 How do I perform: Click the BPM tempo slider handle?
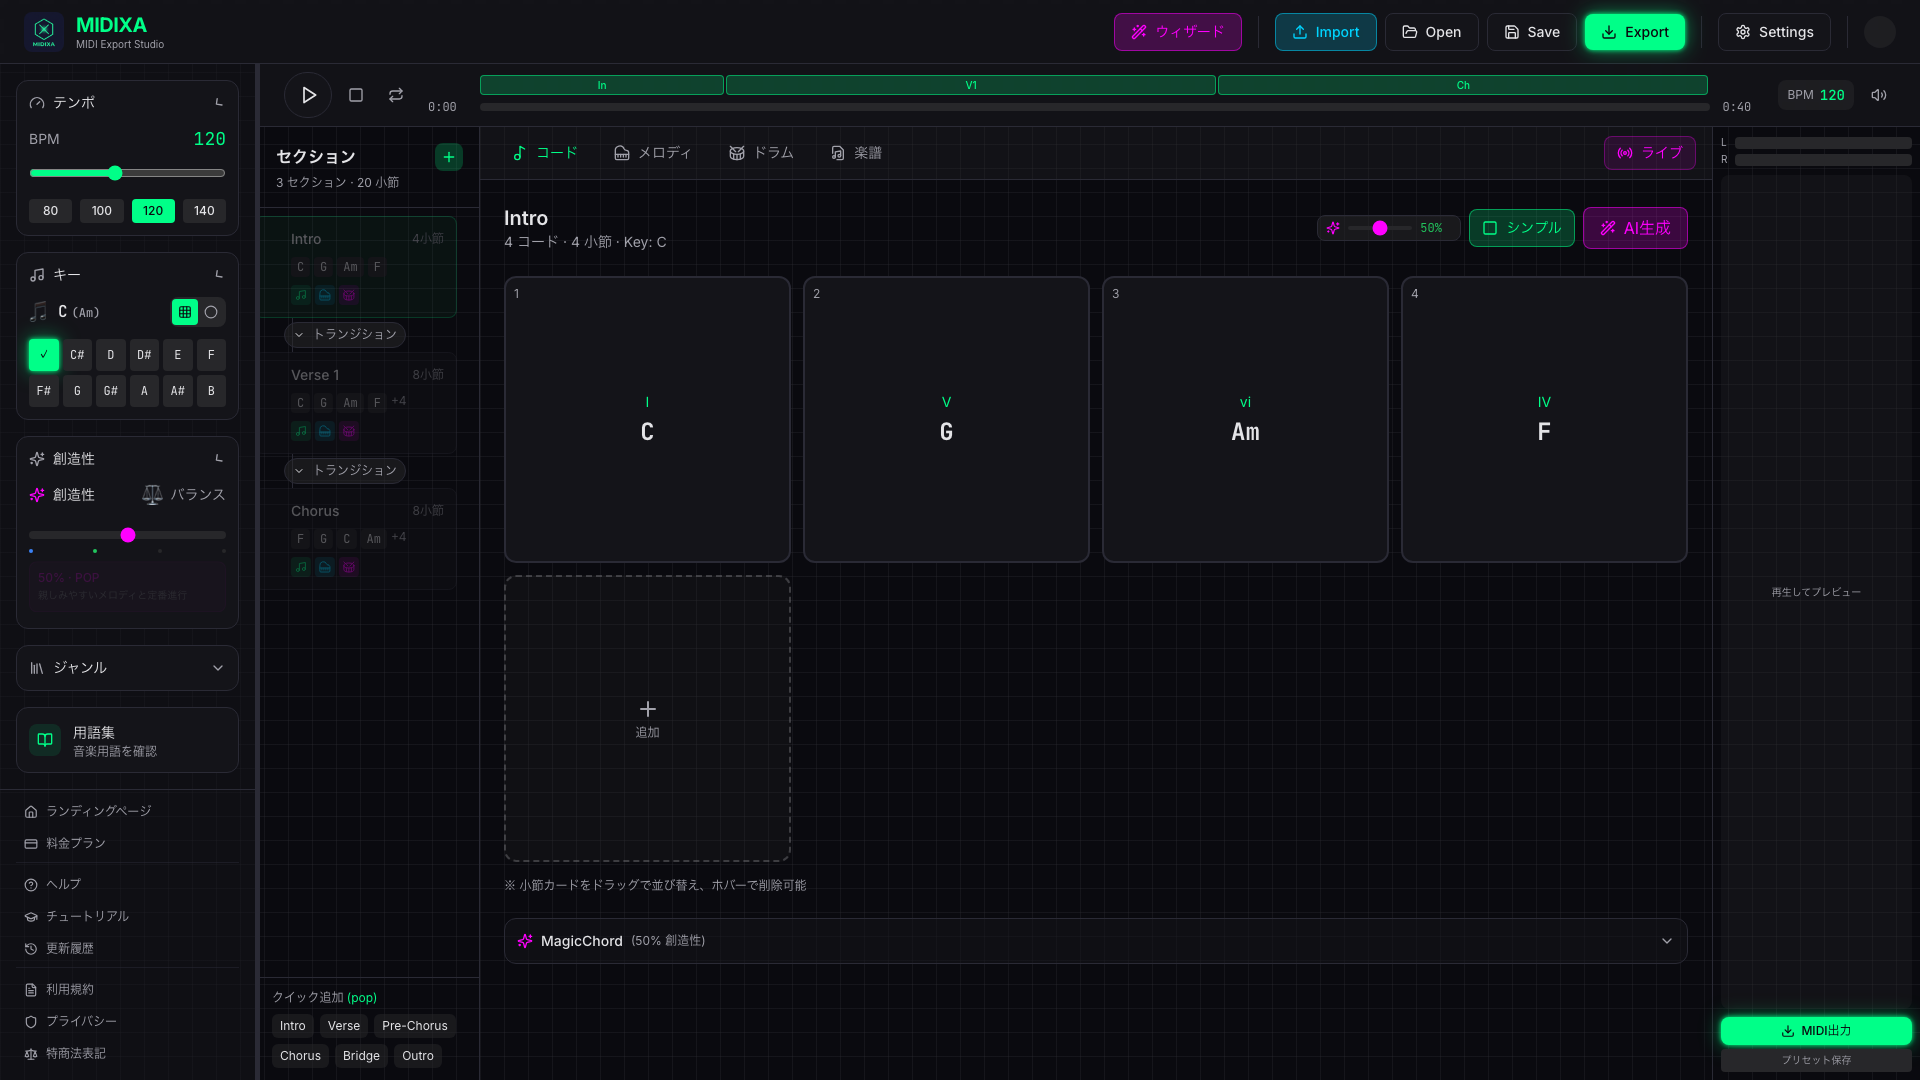point(115,173)
